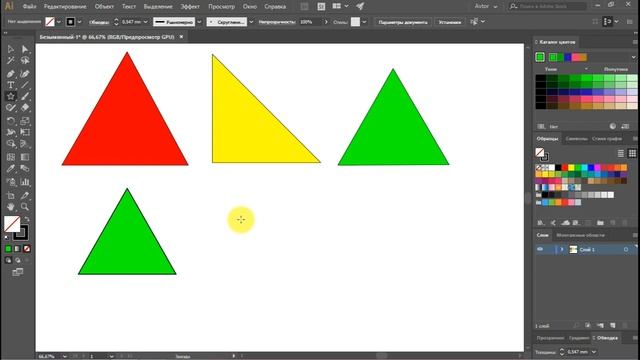Select the Magic Wand tool
640x360 pixels.
pyautogui.click(x=11, y=61)
